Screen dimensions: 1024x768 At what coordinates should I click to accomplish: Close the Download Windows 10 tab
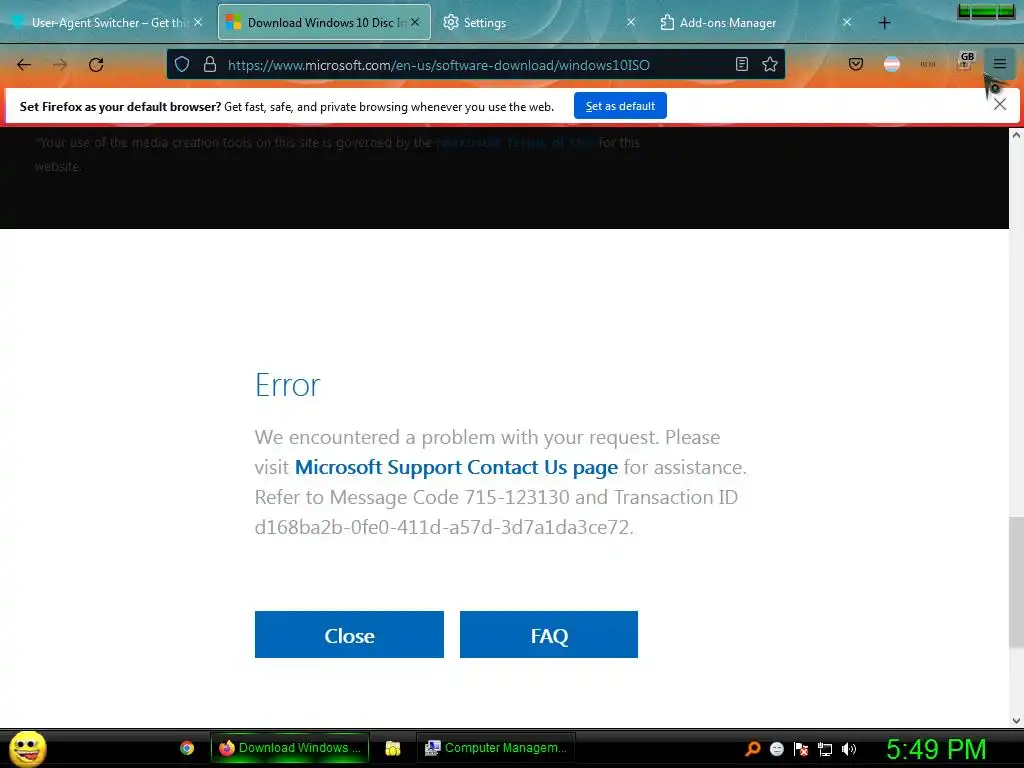[x=415, y=22]
